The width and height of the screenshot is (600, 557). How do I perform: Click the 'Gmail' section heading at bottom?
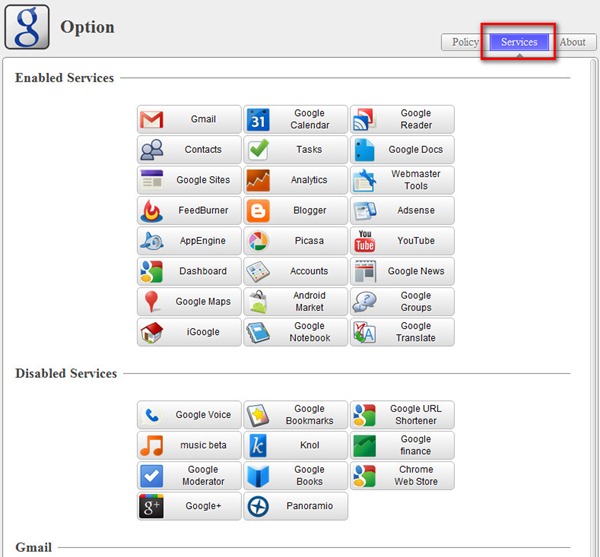point(34,547)
